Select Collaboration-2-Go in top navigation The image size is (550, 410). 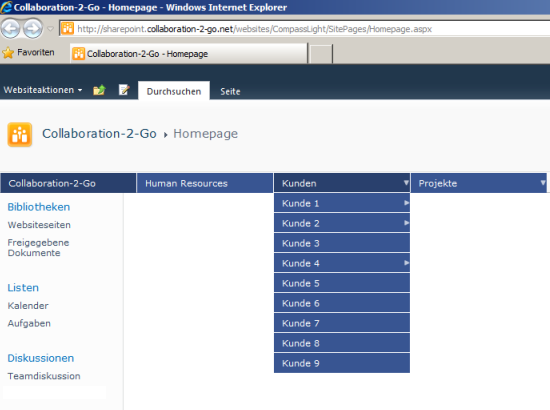click(68, 183)
